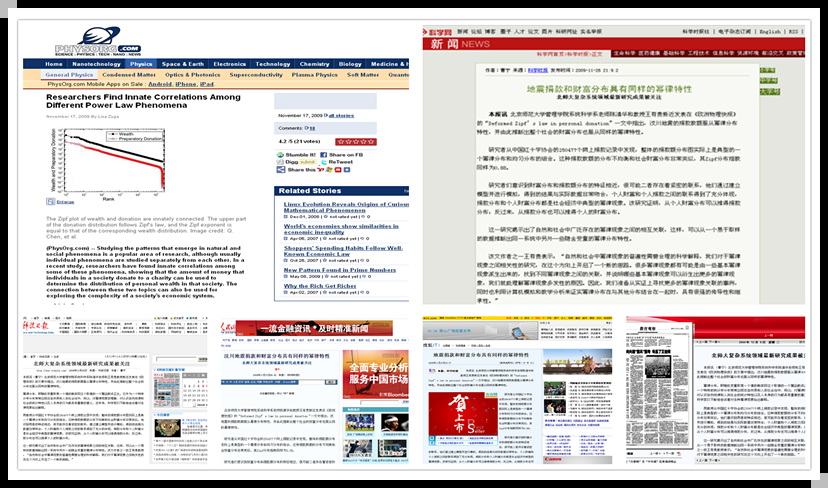Click the 一流金融资讯 banner
828x488 pixels.
(x=314, y=329)
